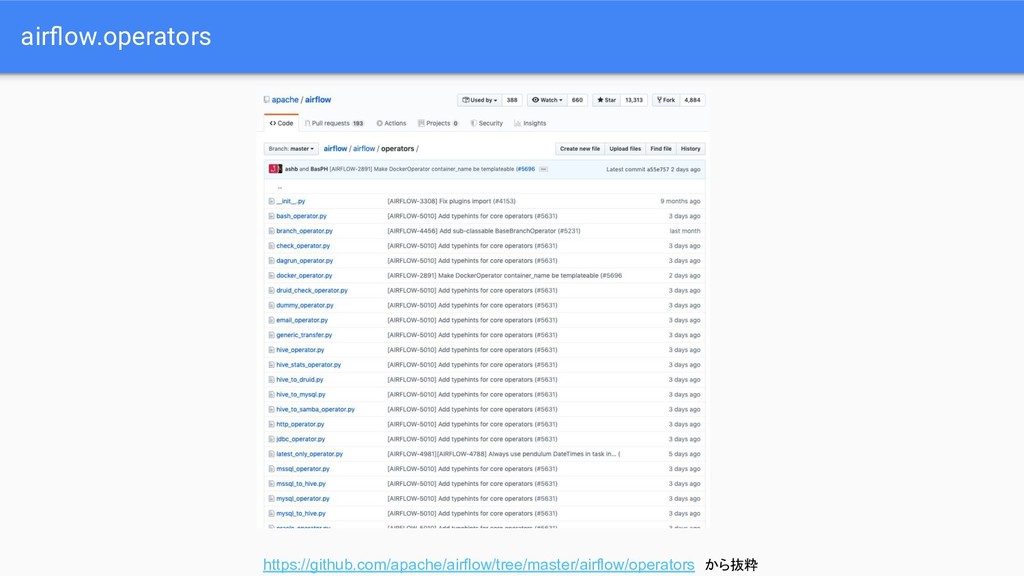The image size is (1024, 576).
Task: Open check_operator.py file
Action: 303,246
